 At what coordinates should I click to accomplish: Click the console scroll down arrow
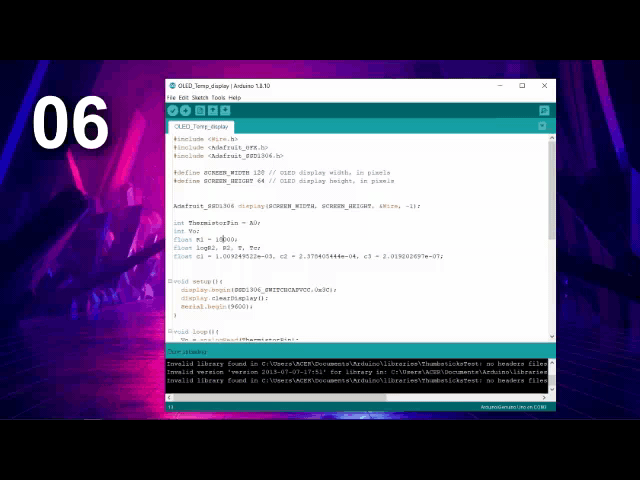click(x=552, y=389)
